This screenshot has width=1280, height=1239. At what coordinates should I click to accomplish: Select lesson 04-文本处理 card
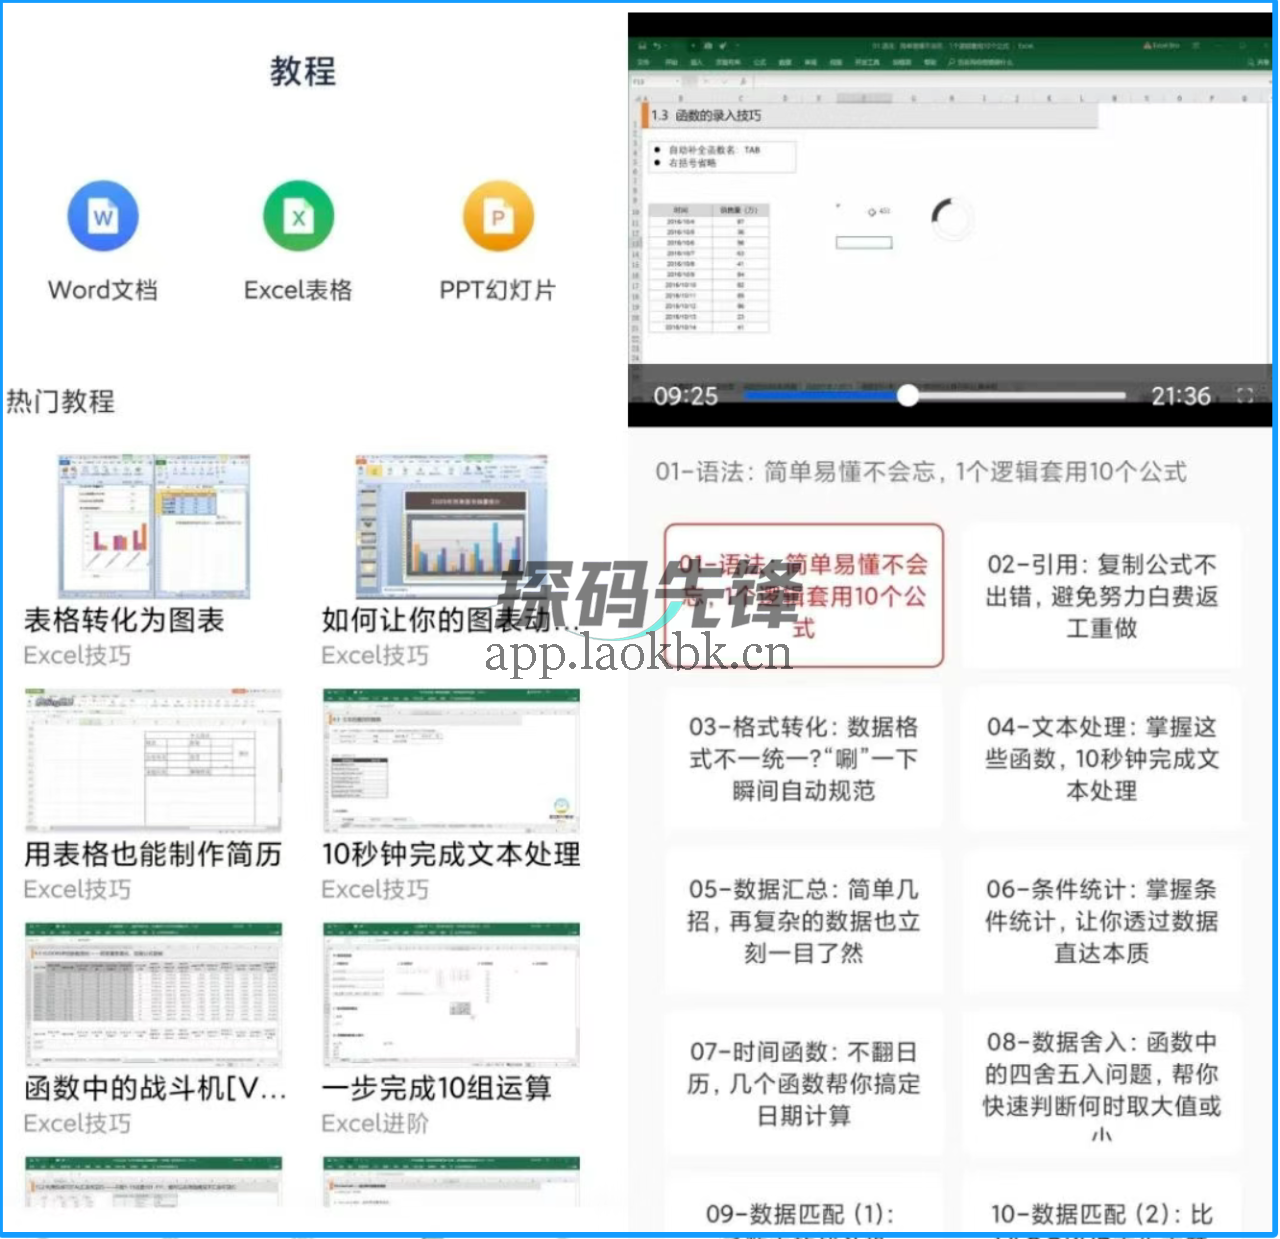tap(1102, 758)
